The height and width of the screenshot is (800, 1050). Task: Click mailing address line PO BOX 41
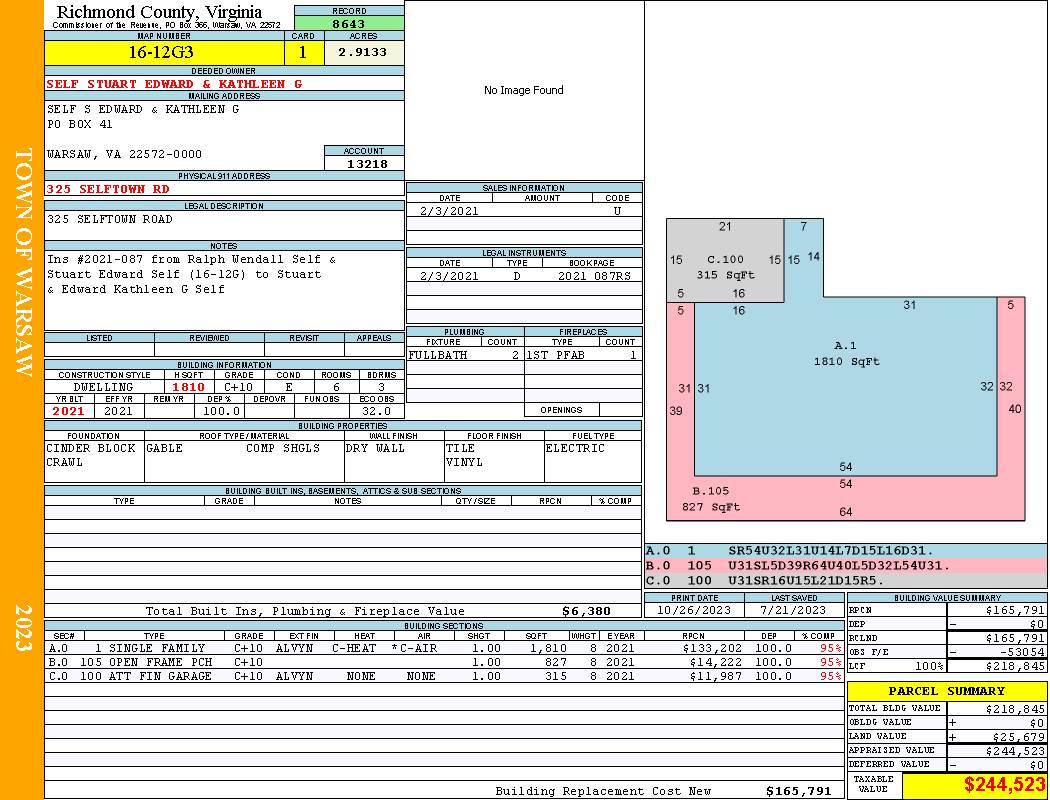[x=80, y=125]
